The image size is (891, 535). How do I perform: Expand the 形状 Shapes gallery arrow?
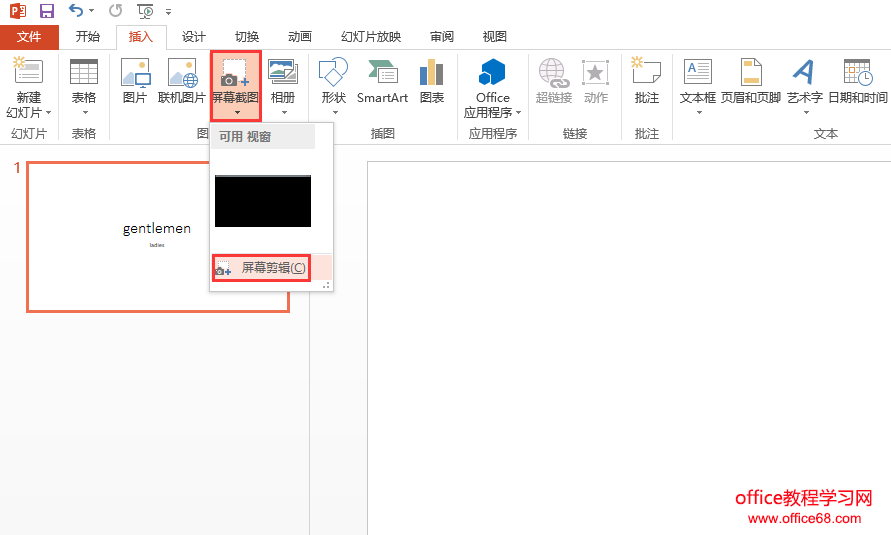(335, 112)
